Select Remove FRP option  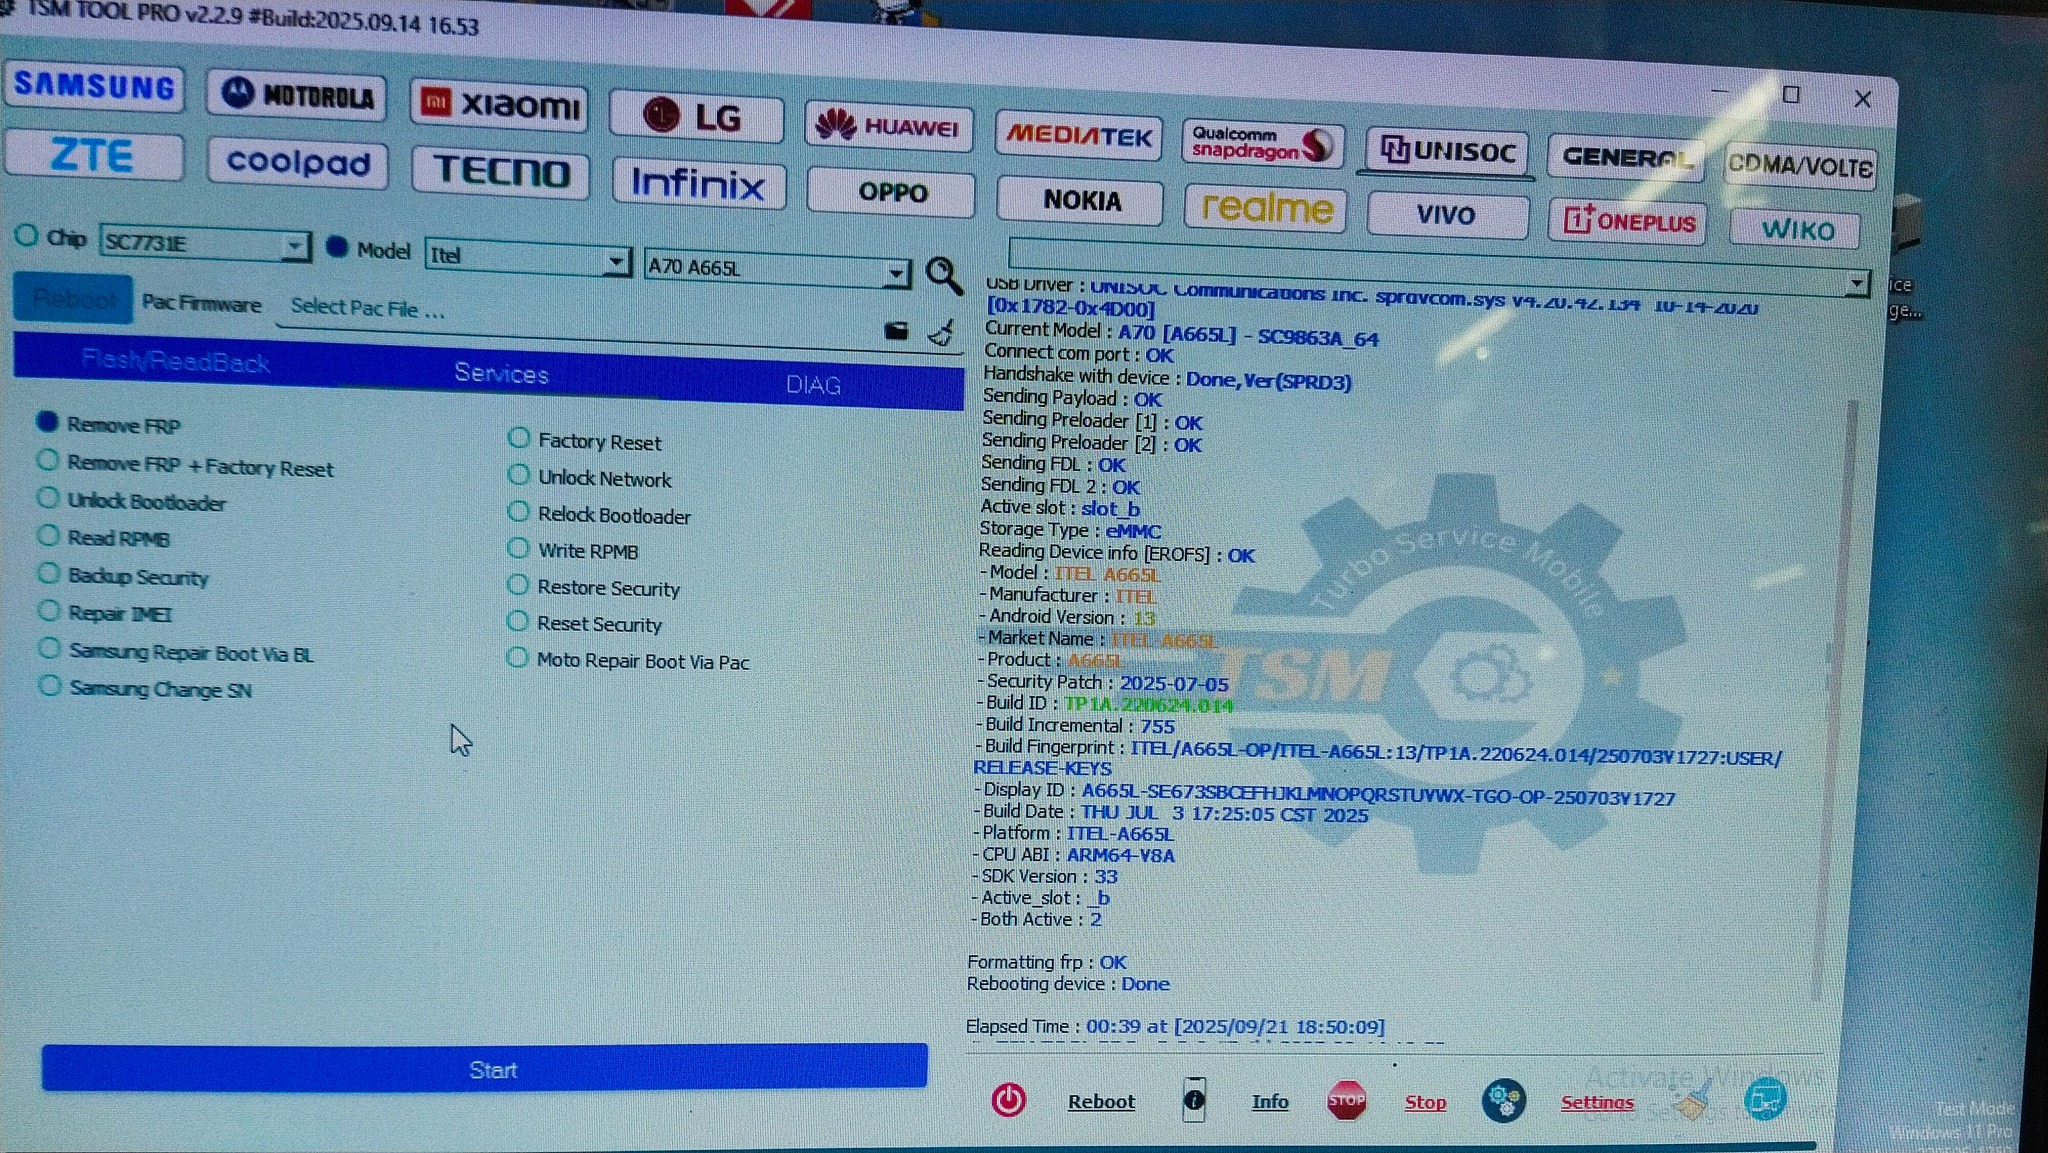(47, 421)
